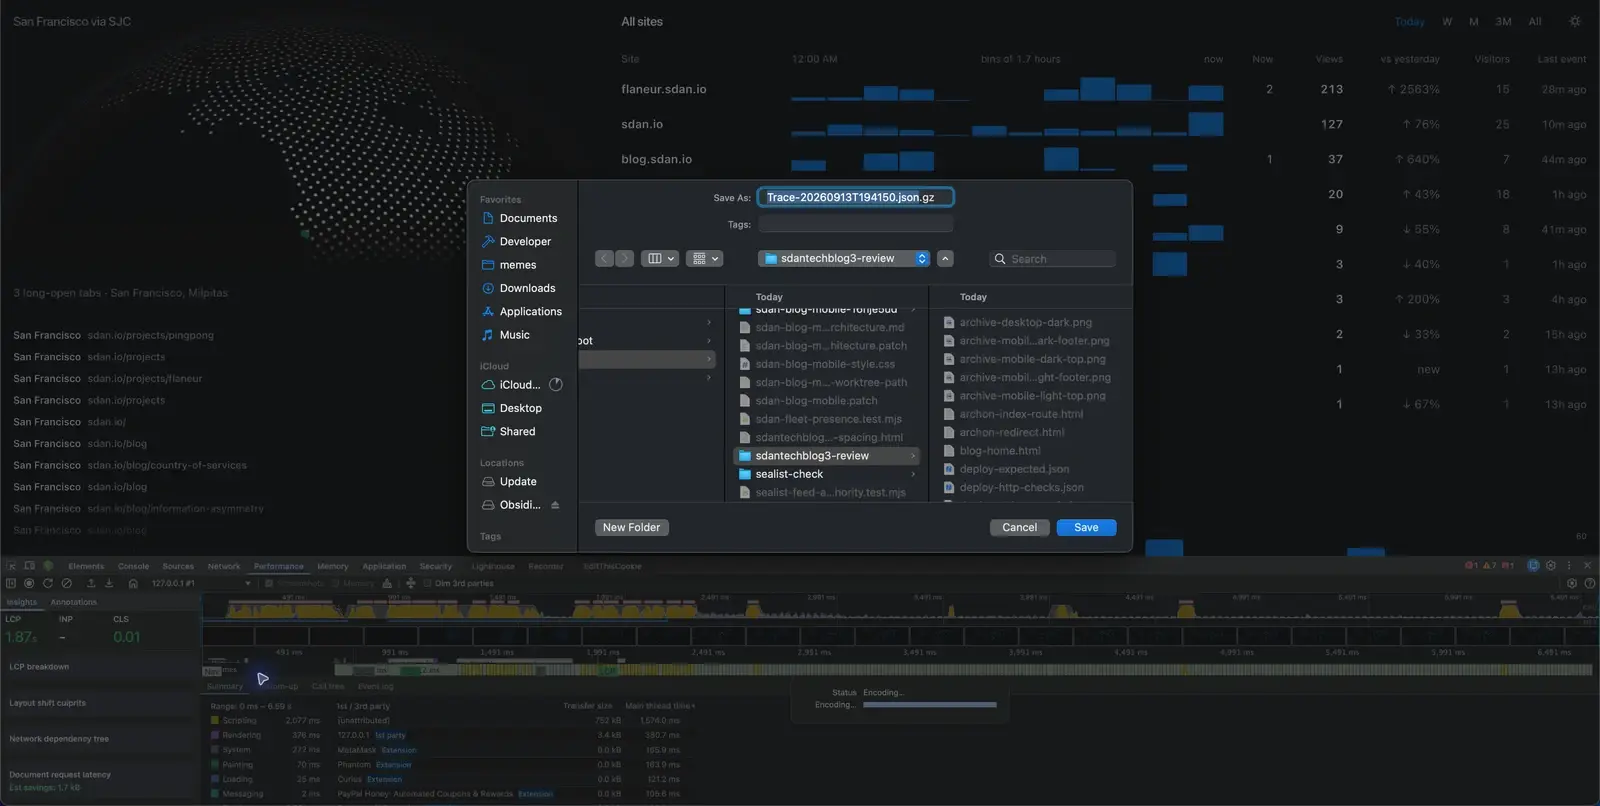Open sdantechblog3-review path popup
This screenshot has width=1600, height=806.
[844, 258]
